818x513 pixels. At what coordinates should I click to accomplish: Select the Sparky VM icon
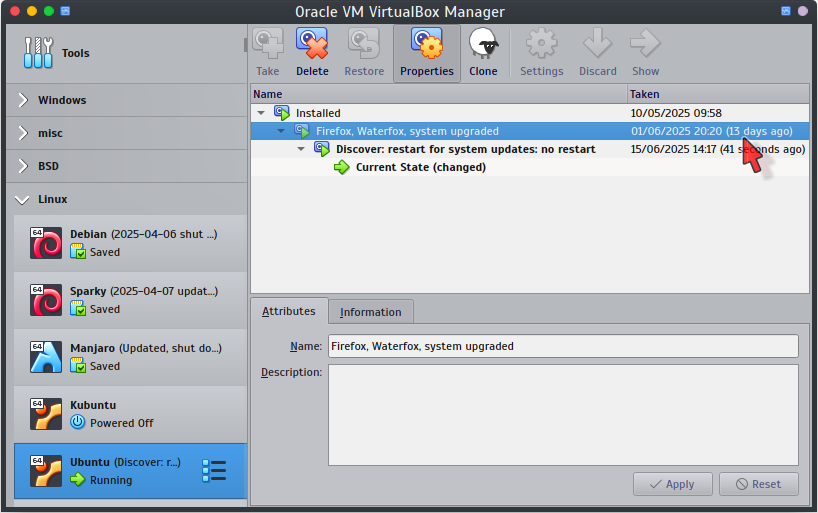pyautogui.click(x=46, y=300)
